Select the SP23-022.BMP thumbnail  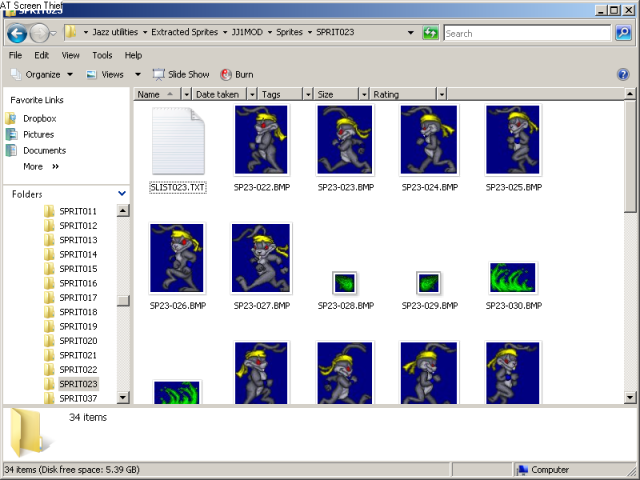tap(262, 140)
